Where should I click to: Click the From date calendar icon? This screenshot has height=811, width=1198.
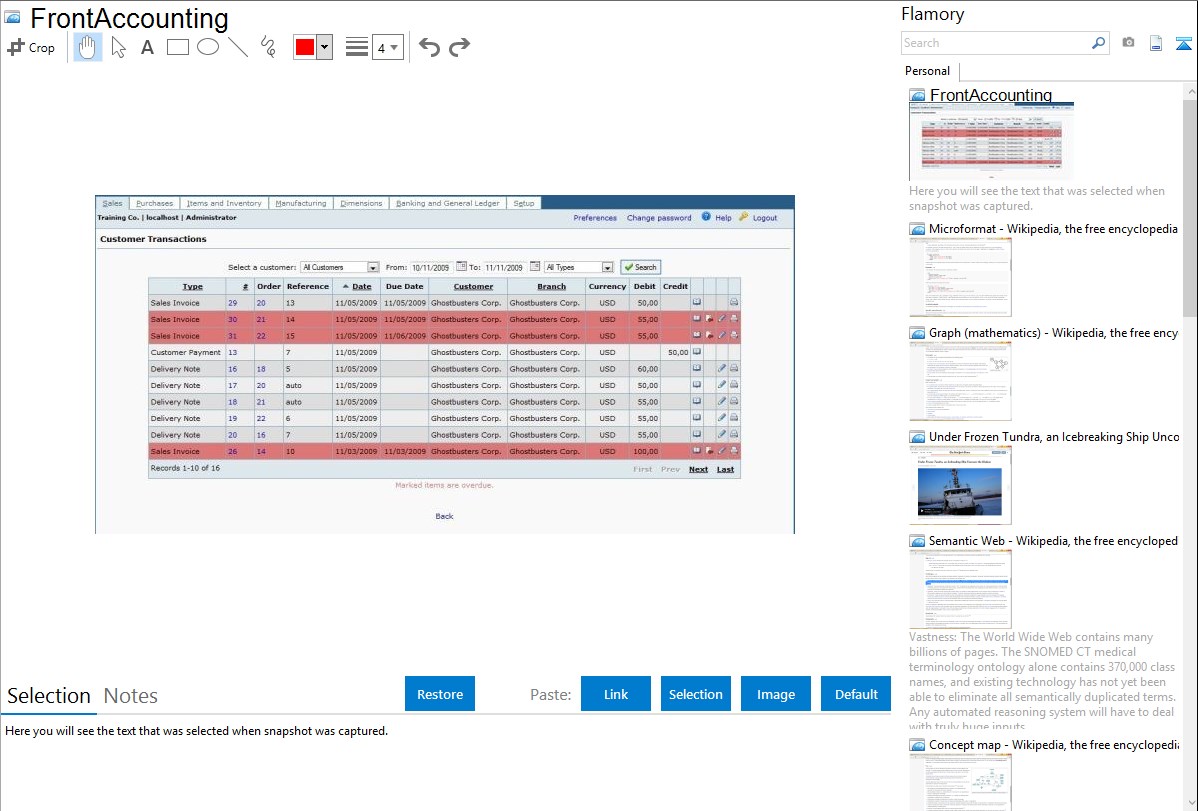461,267
